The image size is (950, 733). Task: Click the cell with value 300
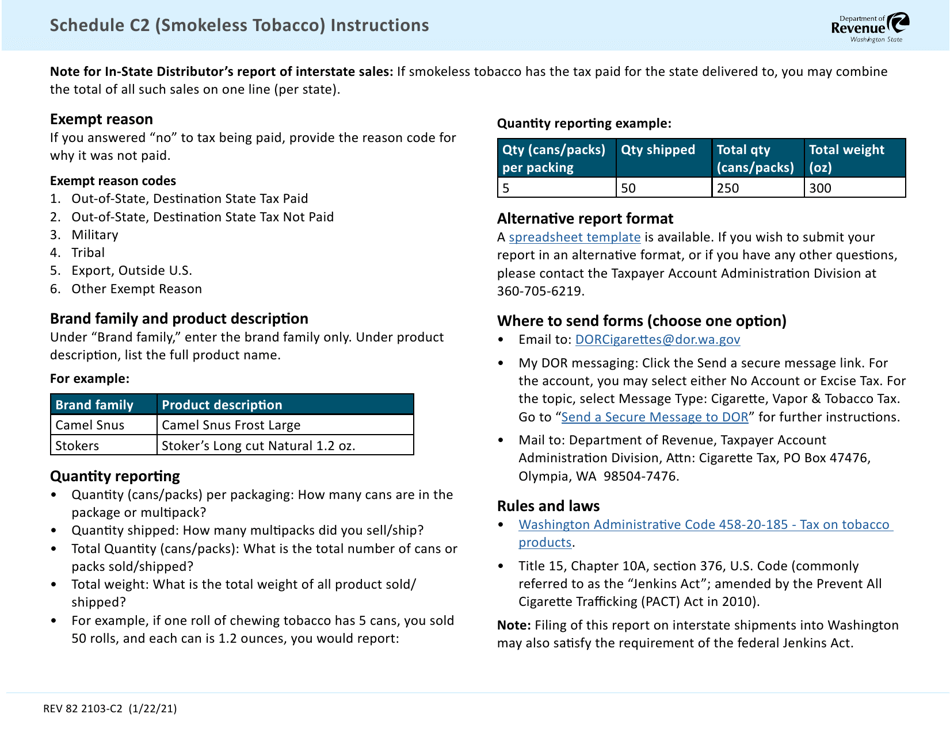[x=855, y=188]
